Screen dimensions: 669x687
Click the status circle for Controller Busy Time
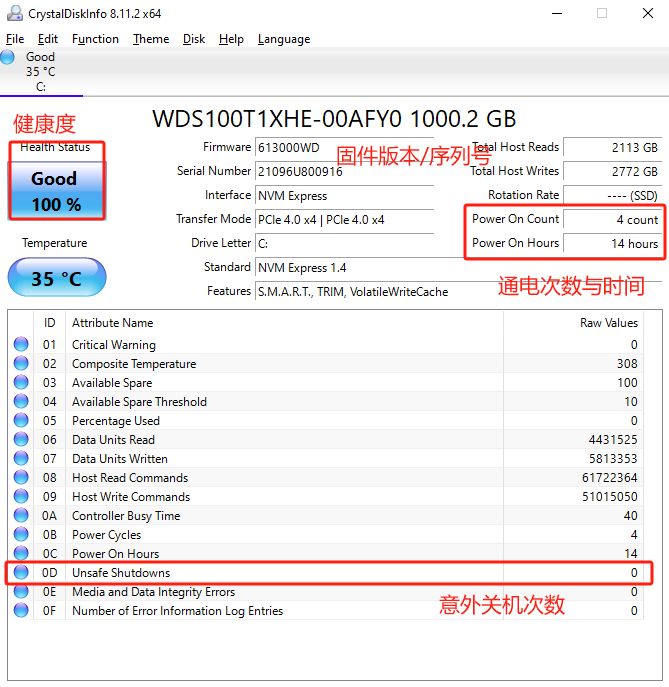(x=21, y=515)
